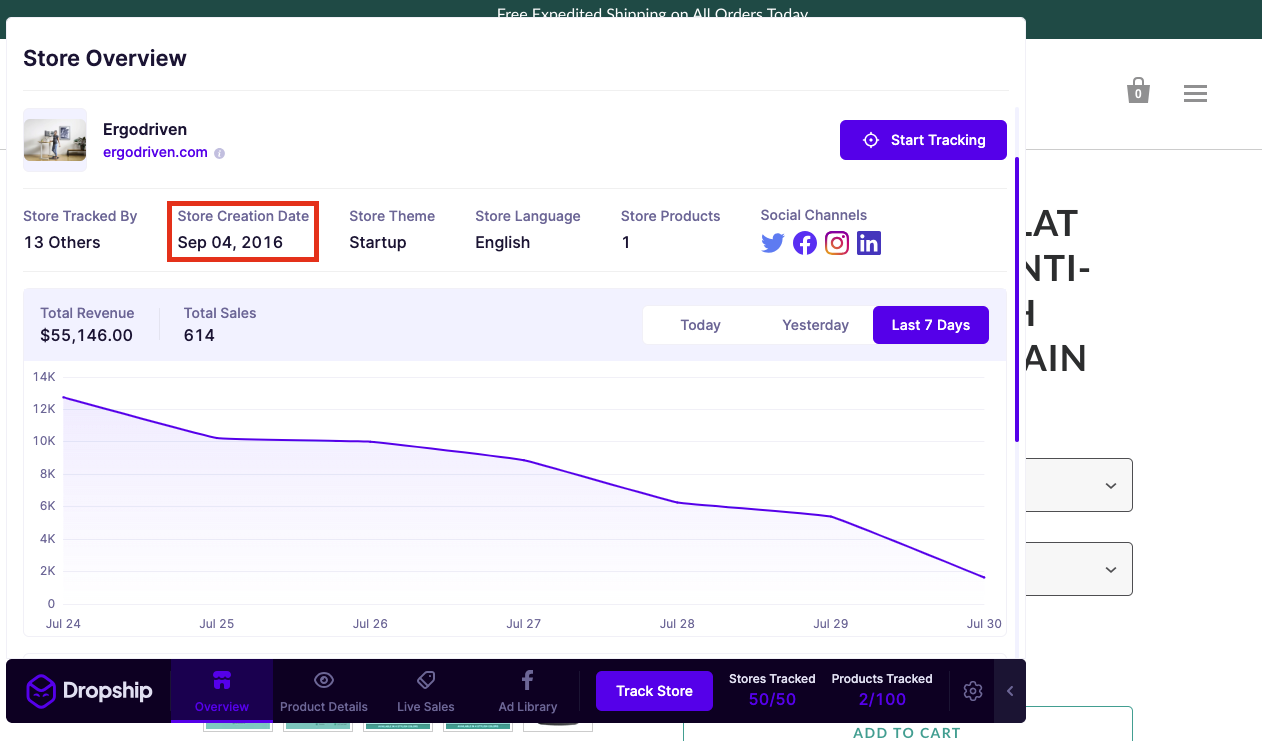Screen dimensions: 1262x741
Task: Open Ergodriven's Instagram social channel
Action: [x=837, y=243]
